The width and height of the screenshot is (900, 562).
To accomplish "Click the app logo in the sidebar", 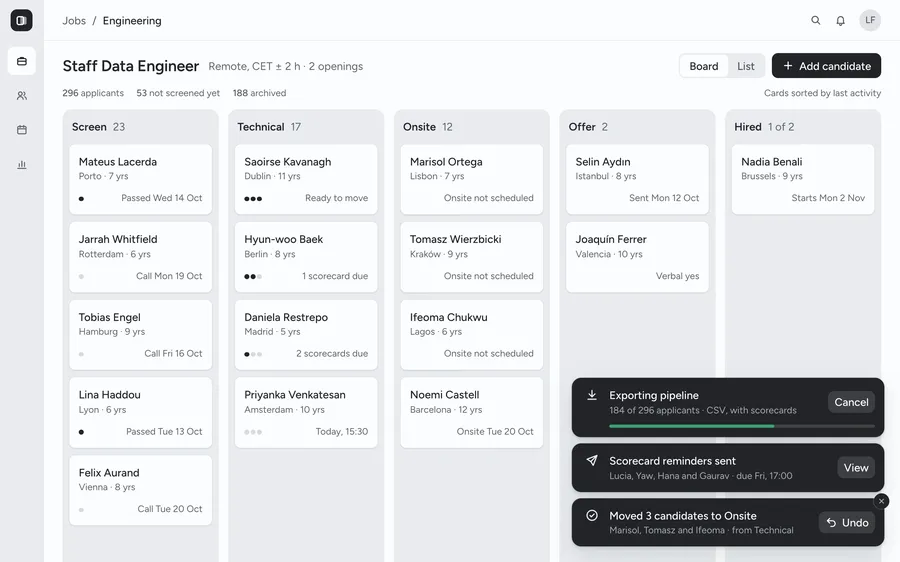I will pyautogui.click(x=21, y=20).
